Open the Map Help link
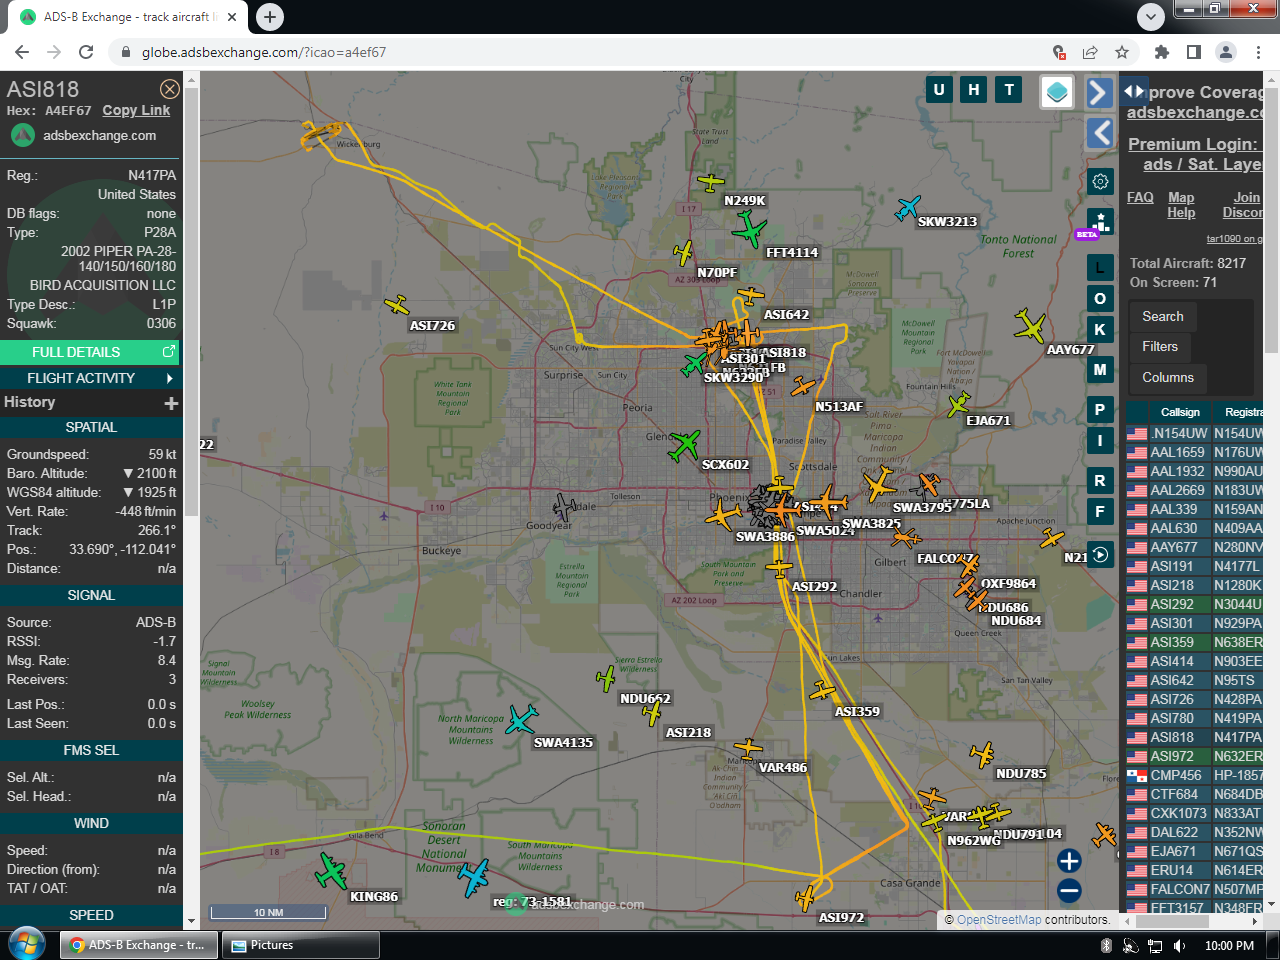The height and width of the screenshot is (960, 1280). [1181, 205]
